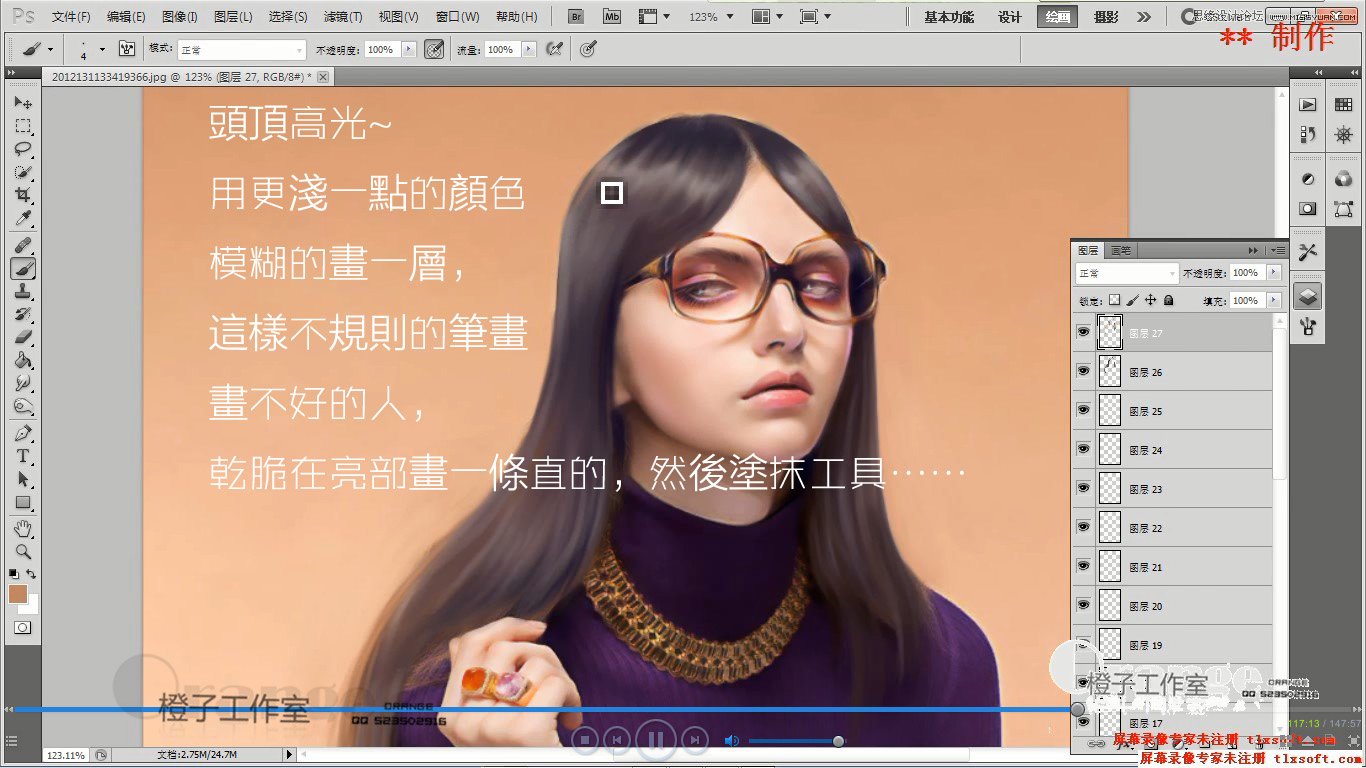Select the Eraser tool
The image size is (1366, 768).
23,337
